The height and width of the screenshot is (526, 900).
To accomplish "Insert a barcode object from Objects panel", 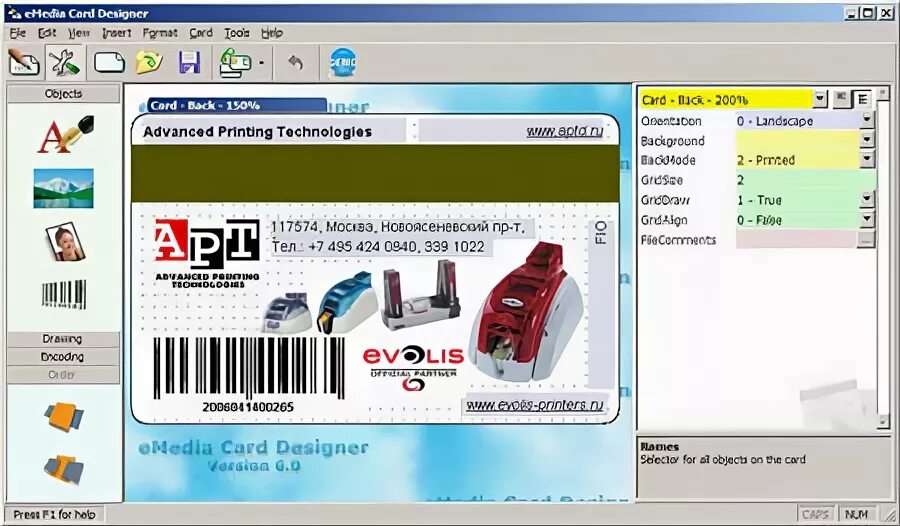I will [x=64, y=295].
